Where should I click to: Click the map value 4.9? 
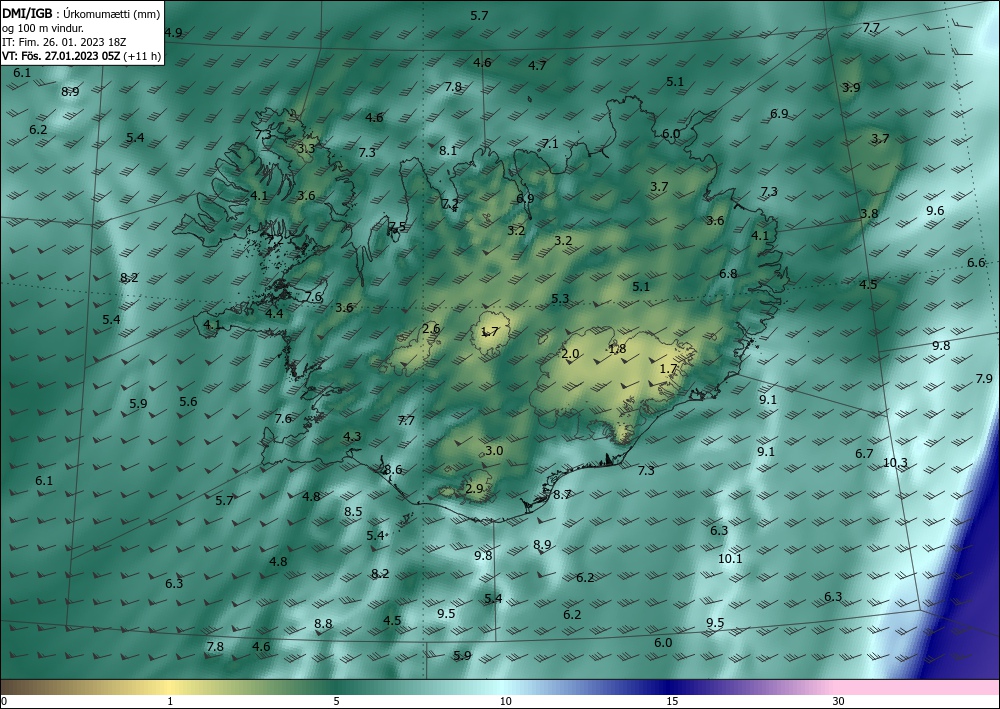(173, 33)
